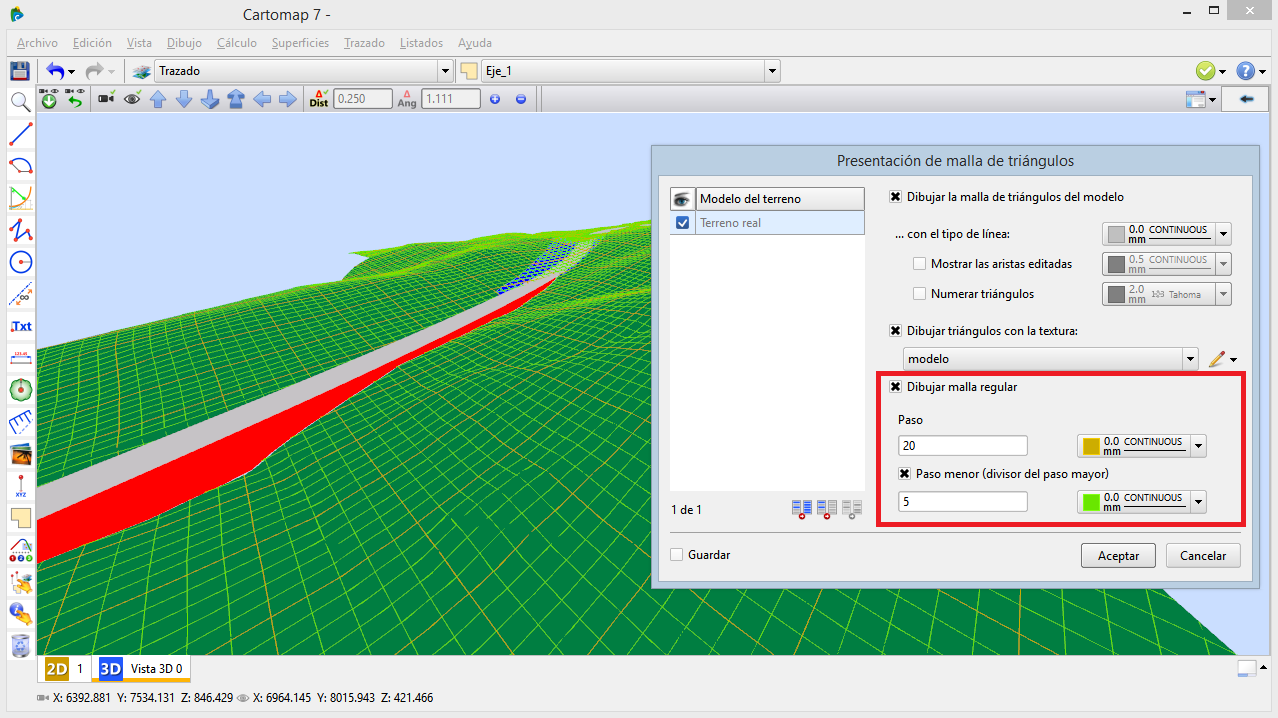The image size is (1278, 718).
Task: Click the pencil edit texture icon
Action: tap(1217, 359)
